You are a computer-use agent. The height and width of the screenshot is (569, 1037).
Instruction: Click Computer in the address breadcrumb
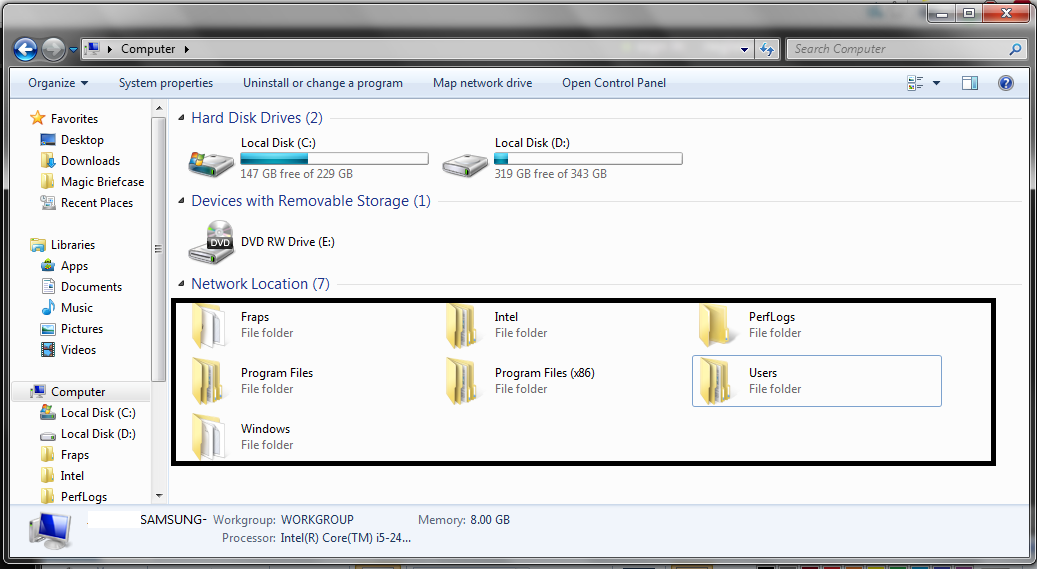coord(148,49)
